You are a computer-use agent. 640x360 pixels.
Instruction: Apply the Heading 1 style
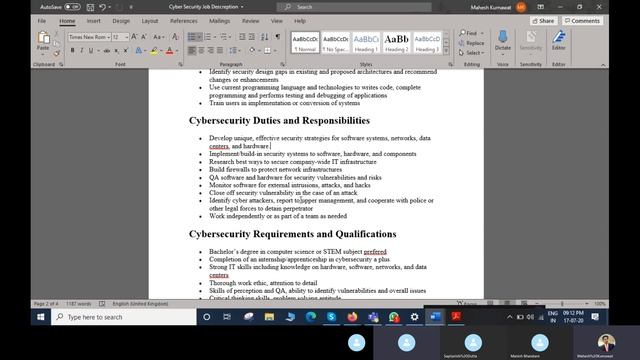click(366, 42)
